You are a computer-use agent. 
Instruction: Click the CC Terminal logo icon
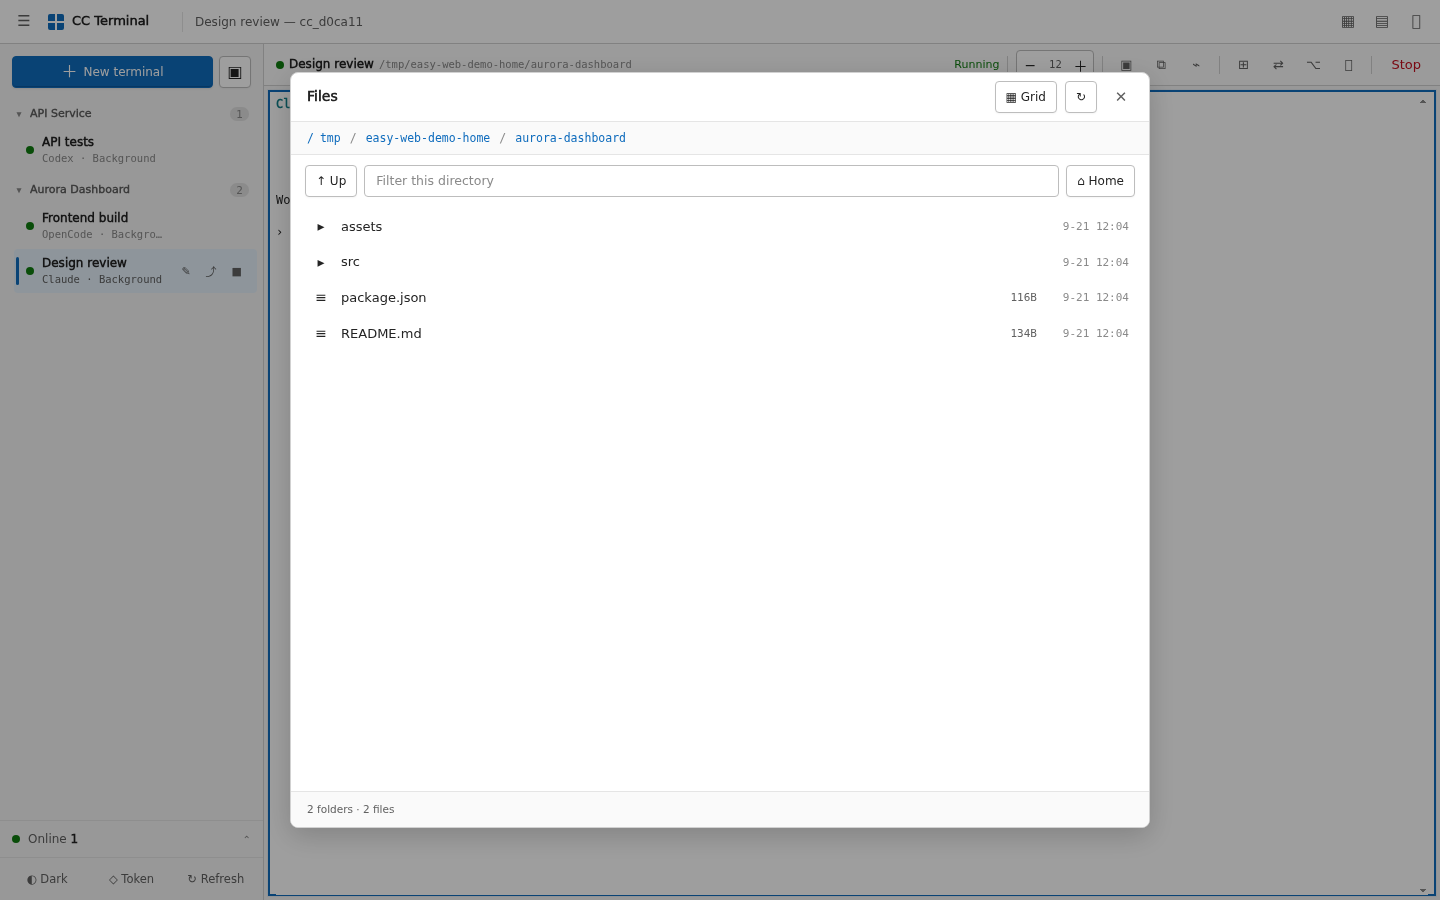(x=56, y=21)
